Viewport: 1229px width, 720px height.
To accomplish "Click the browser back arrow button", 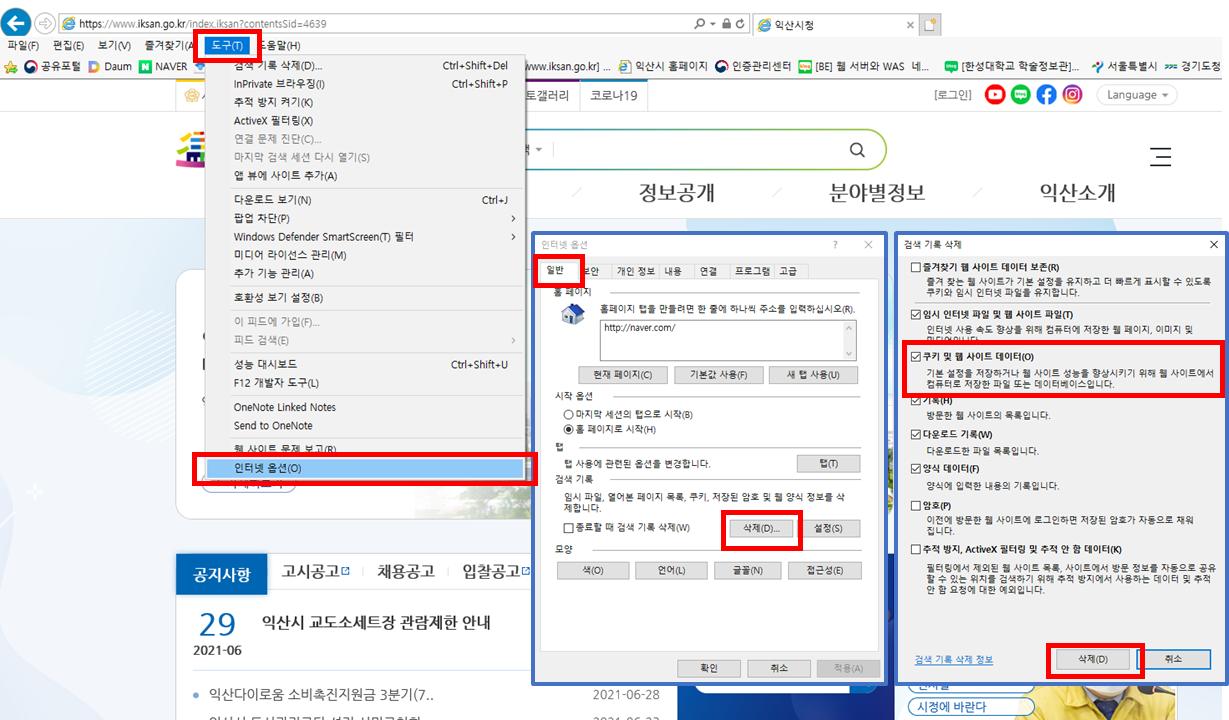I will [16, 22].
